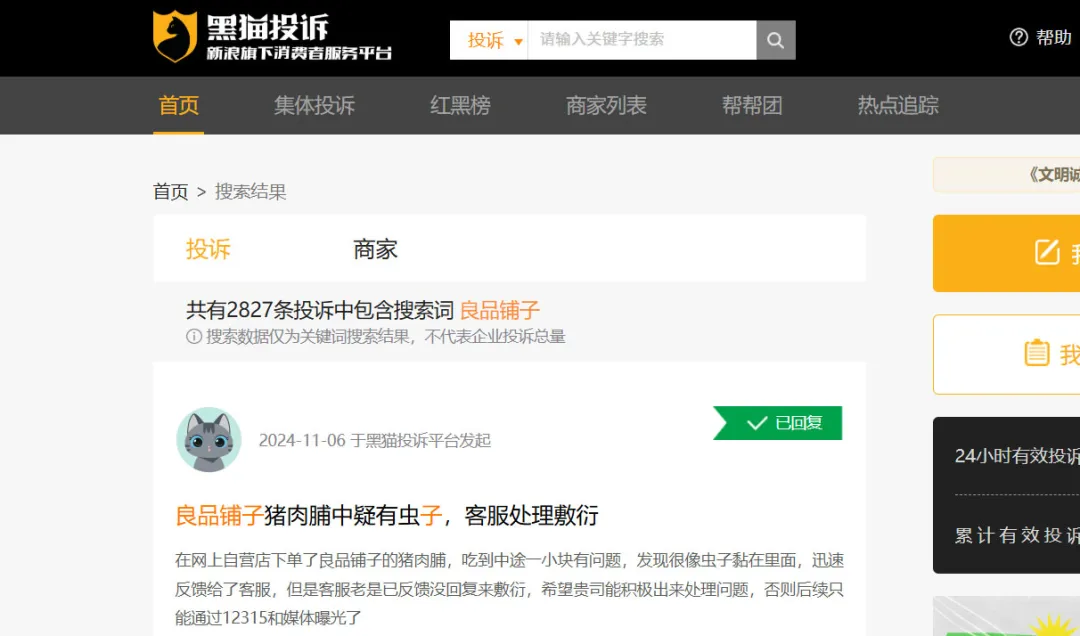Select the 投诉 results tab
Screen dimensions: 1080x636
208,249
